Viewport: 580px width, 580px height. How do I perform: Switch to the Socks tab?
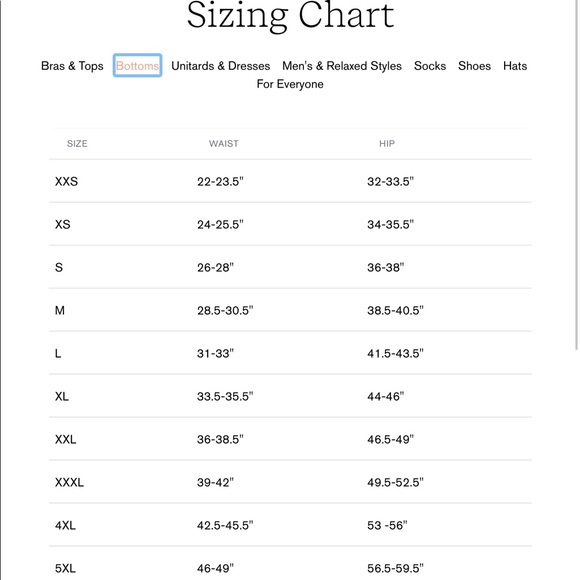[430, 66]
